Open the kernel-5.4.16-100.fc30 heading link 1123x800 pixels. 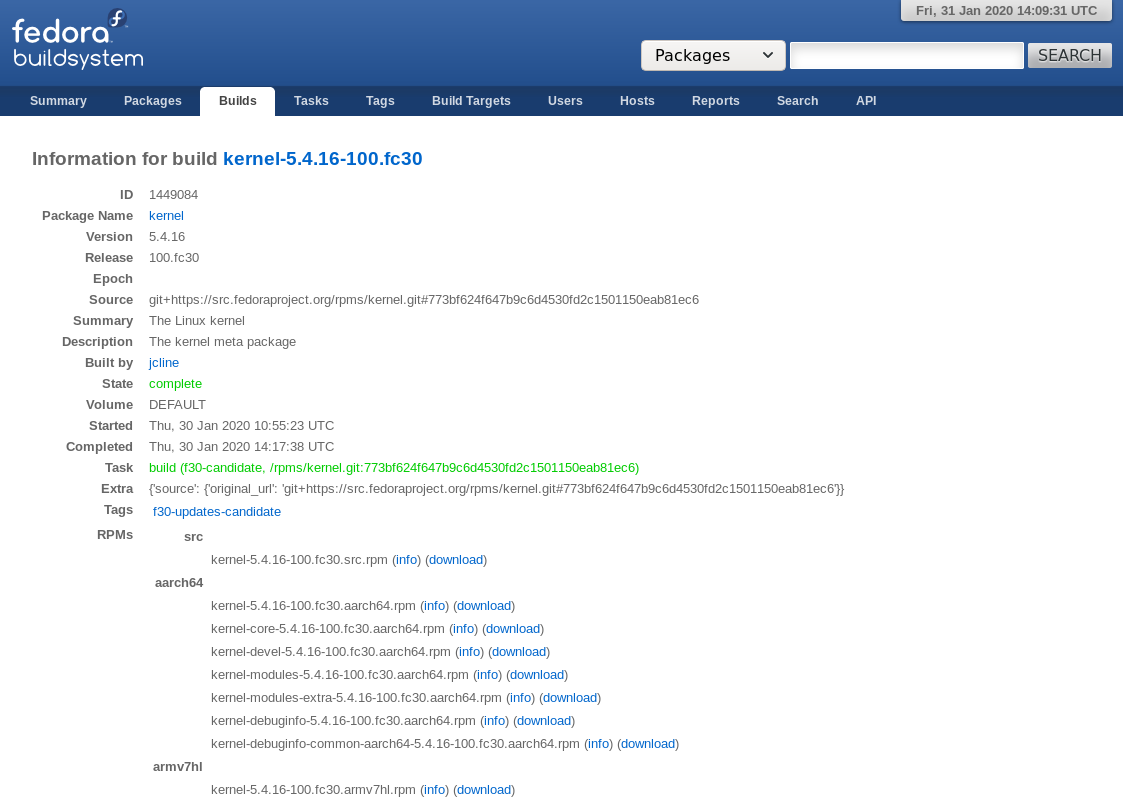pos(322,159)
